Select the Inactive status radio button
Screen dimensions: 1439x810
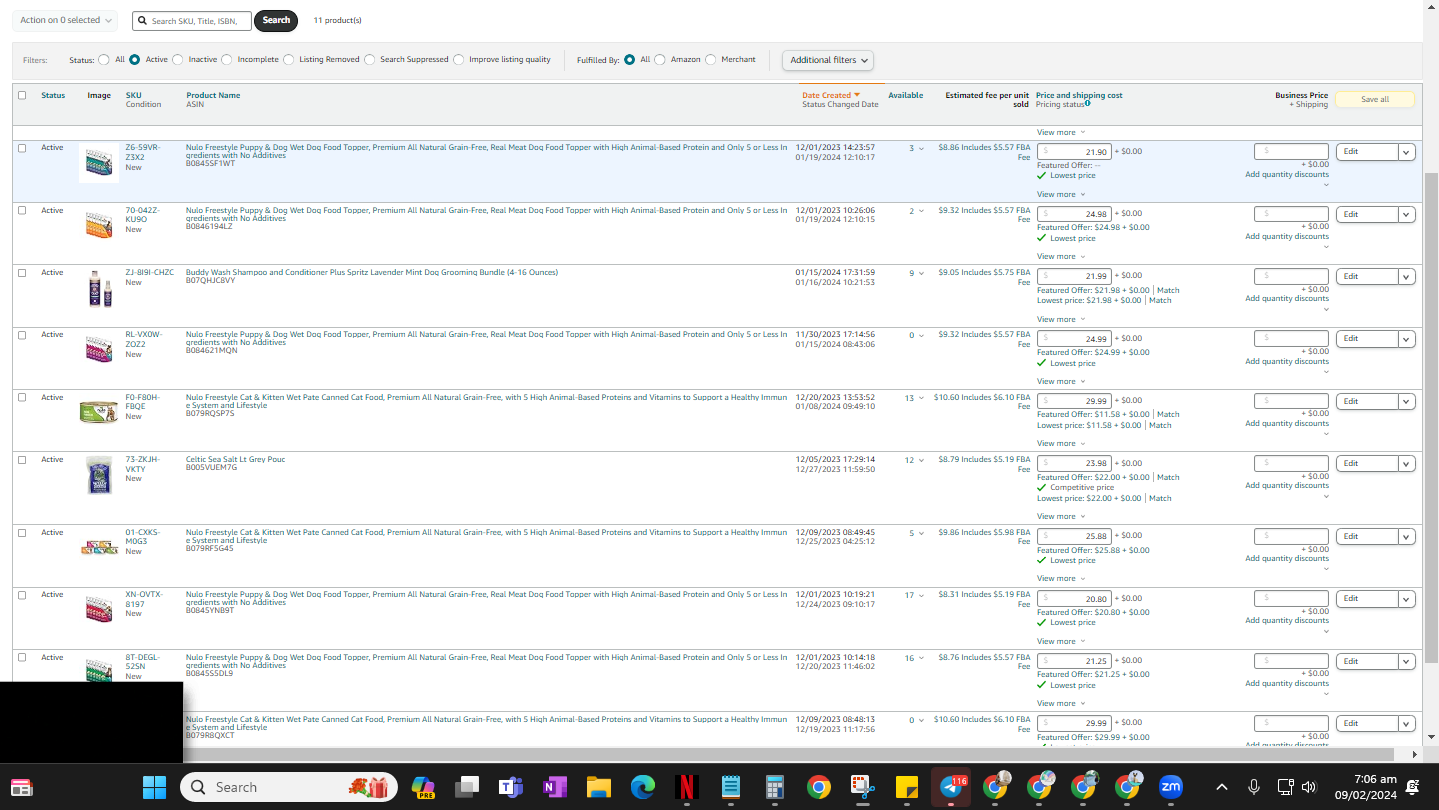point(178,60)
